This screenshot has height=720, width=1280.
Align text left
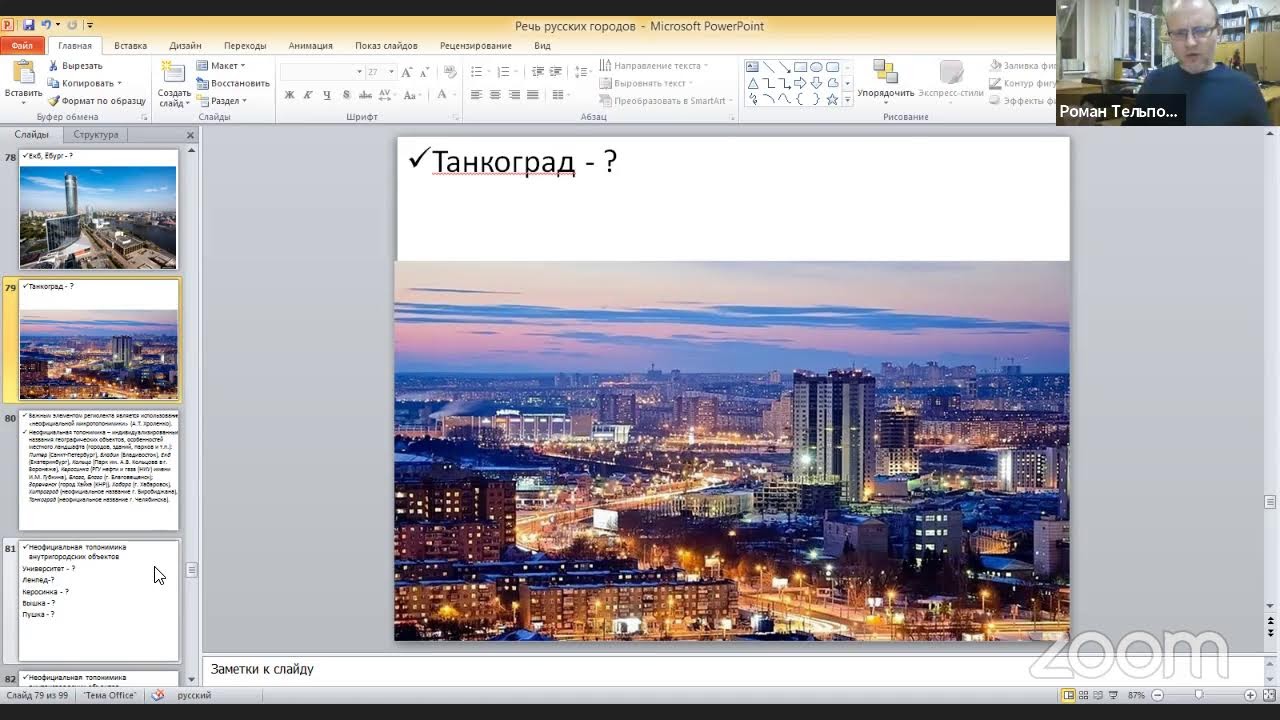tap(476, 95)
